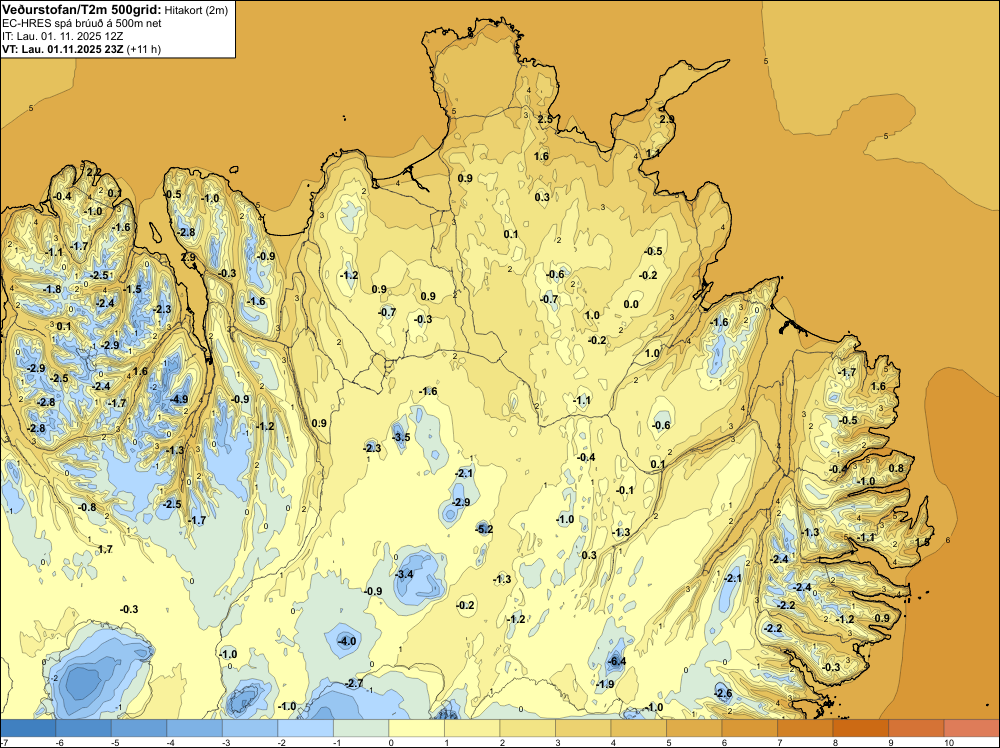Click the legend tick label -7
The width and height of the screenshot is (1000, 748).
(x=4, y=742)
